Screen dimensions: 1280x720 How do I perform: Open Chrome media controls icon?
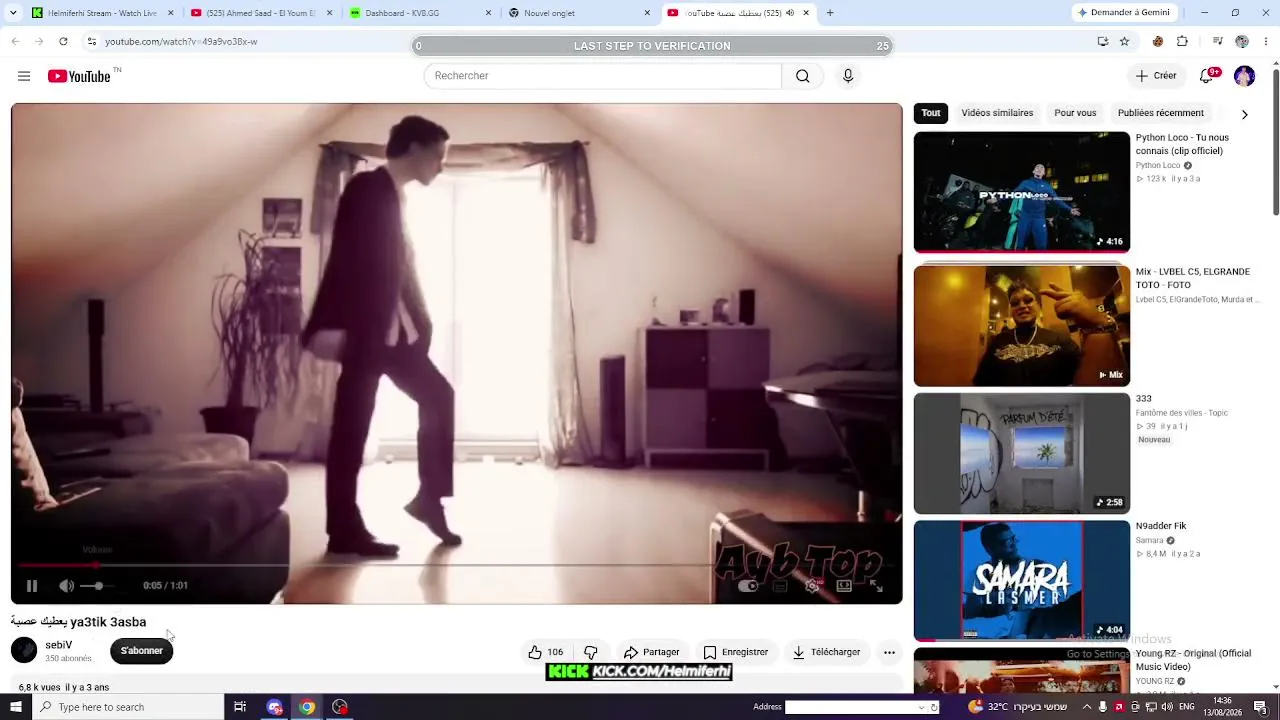pos(1217,42)
